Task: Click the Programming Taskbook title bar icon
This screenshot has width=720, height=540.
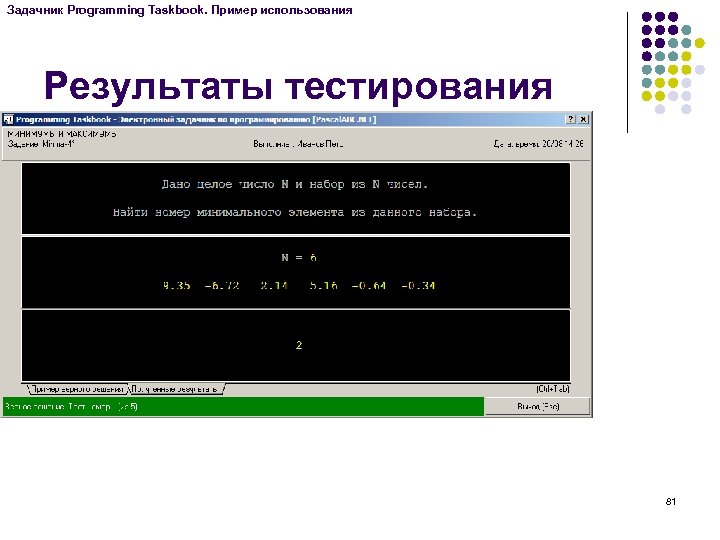Action: click(x=8, y=120)
